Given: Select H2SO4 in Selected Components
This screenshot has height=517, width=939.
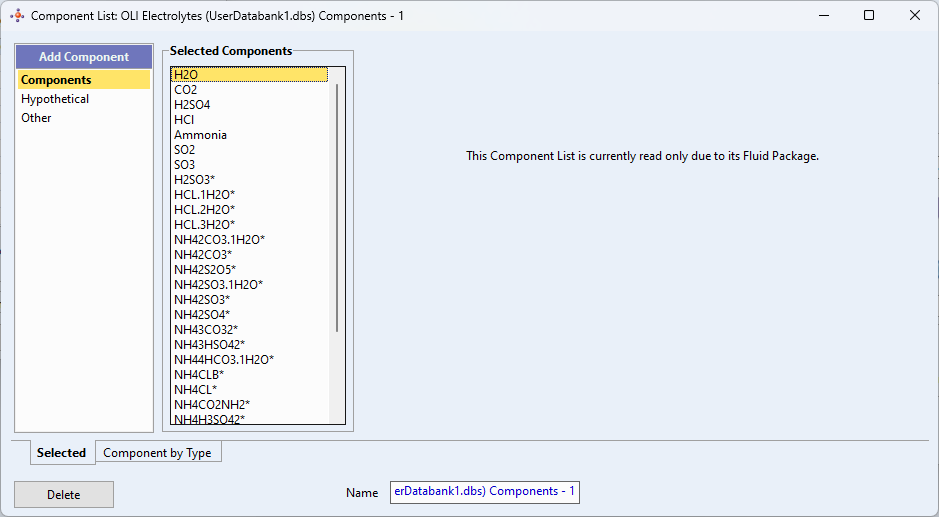Looking at the screenshot, I should pyautogui.click(x=192, y=105).
